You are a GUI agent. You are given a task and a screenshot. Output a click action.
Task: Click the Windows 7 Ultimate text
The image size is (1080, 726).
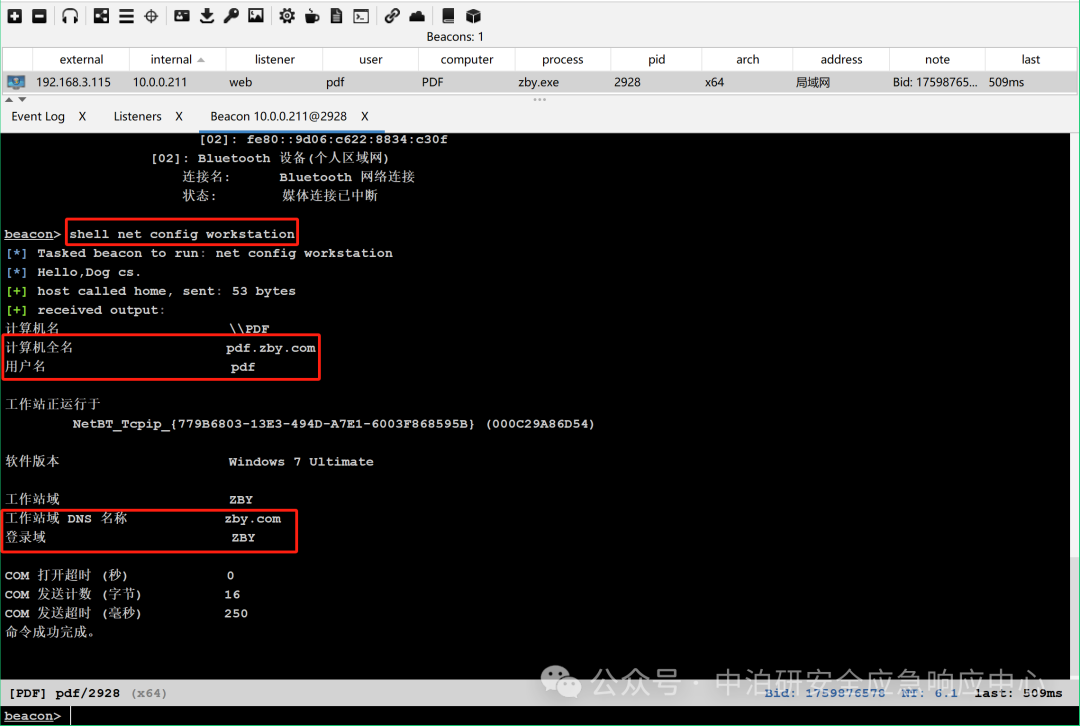(x=301, y=461)
